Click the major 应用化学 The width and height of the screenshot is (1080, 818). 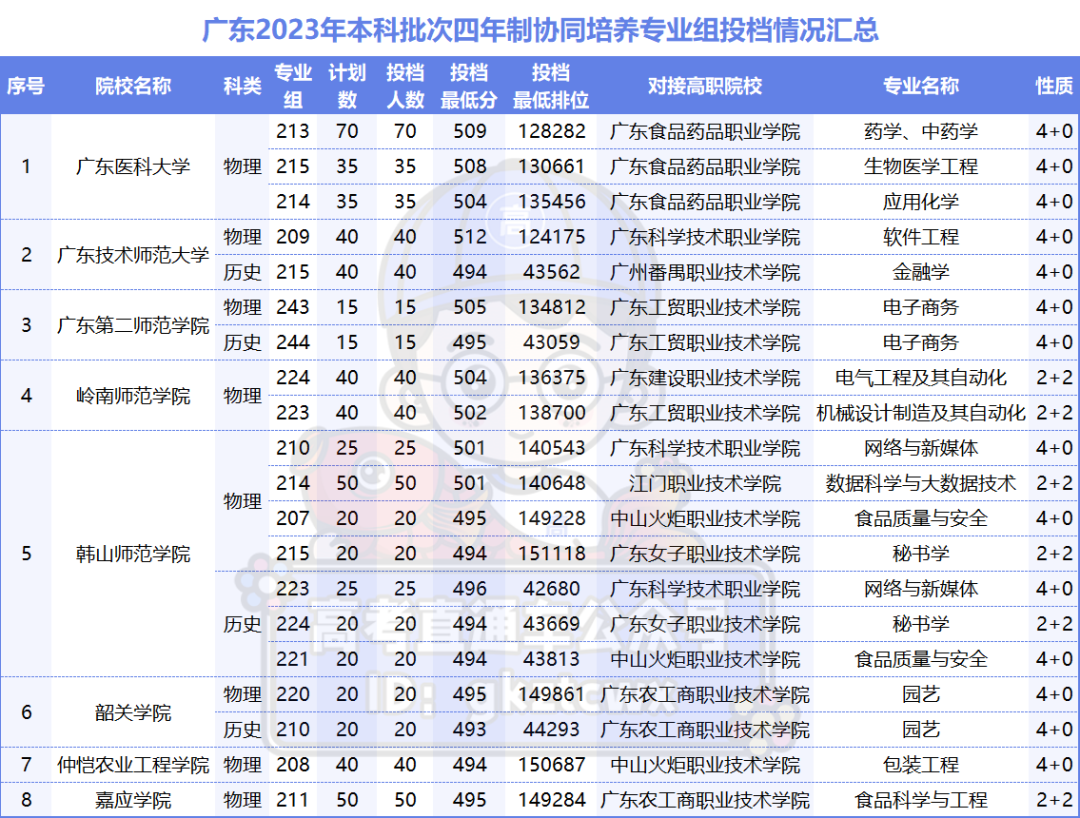tap(921, 202)
